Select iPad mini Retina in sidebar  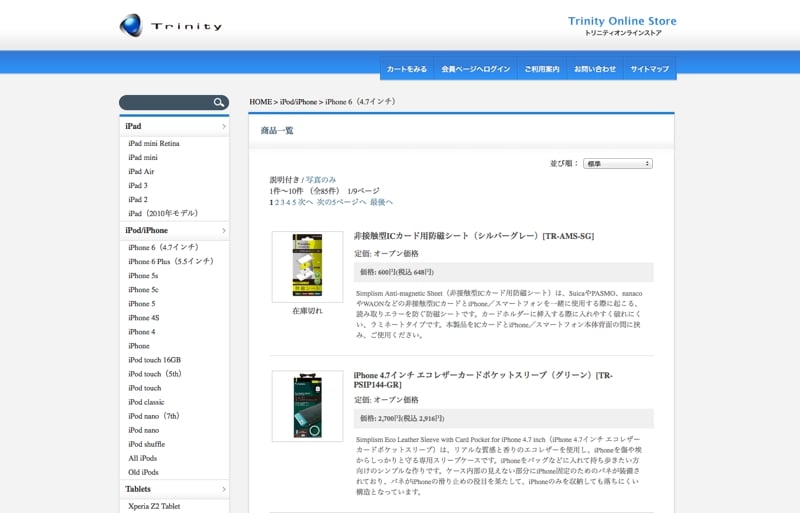coord(154,143)
